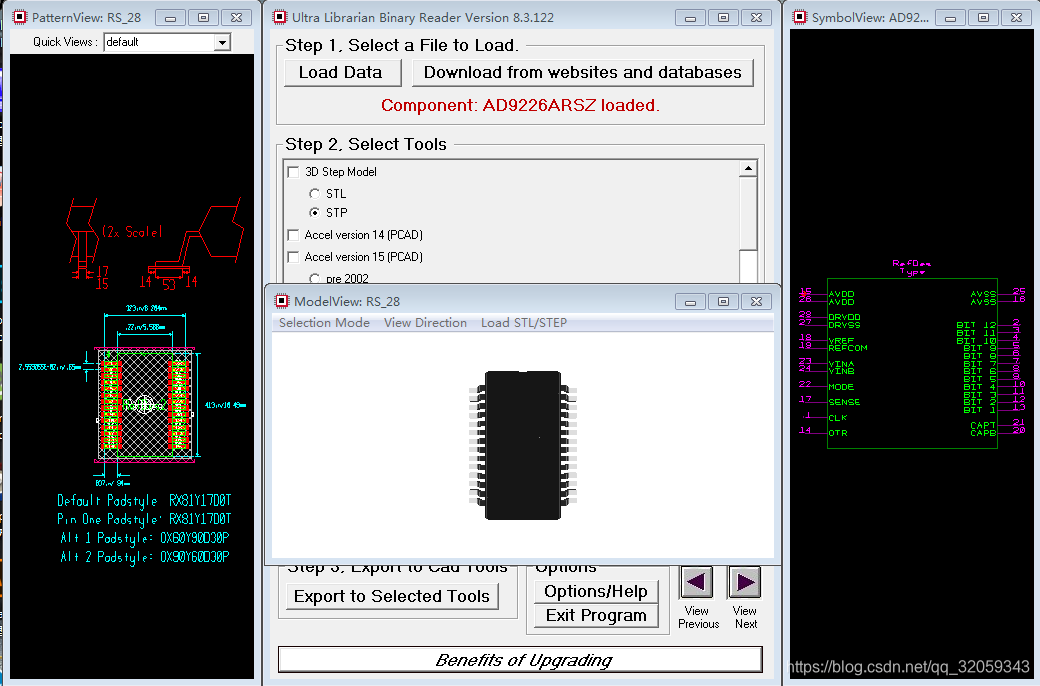Select the pre 2002 radio option

point(314,279)
